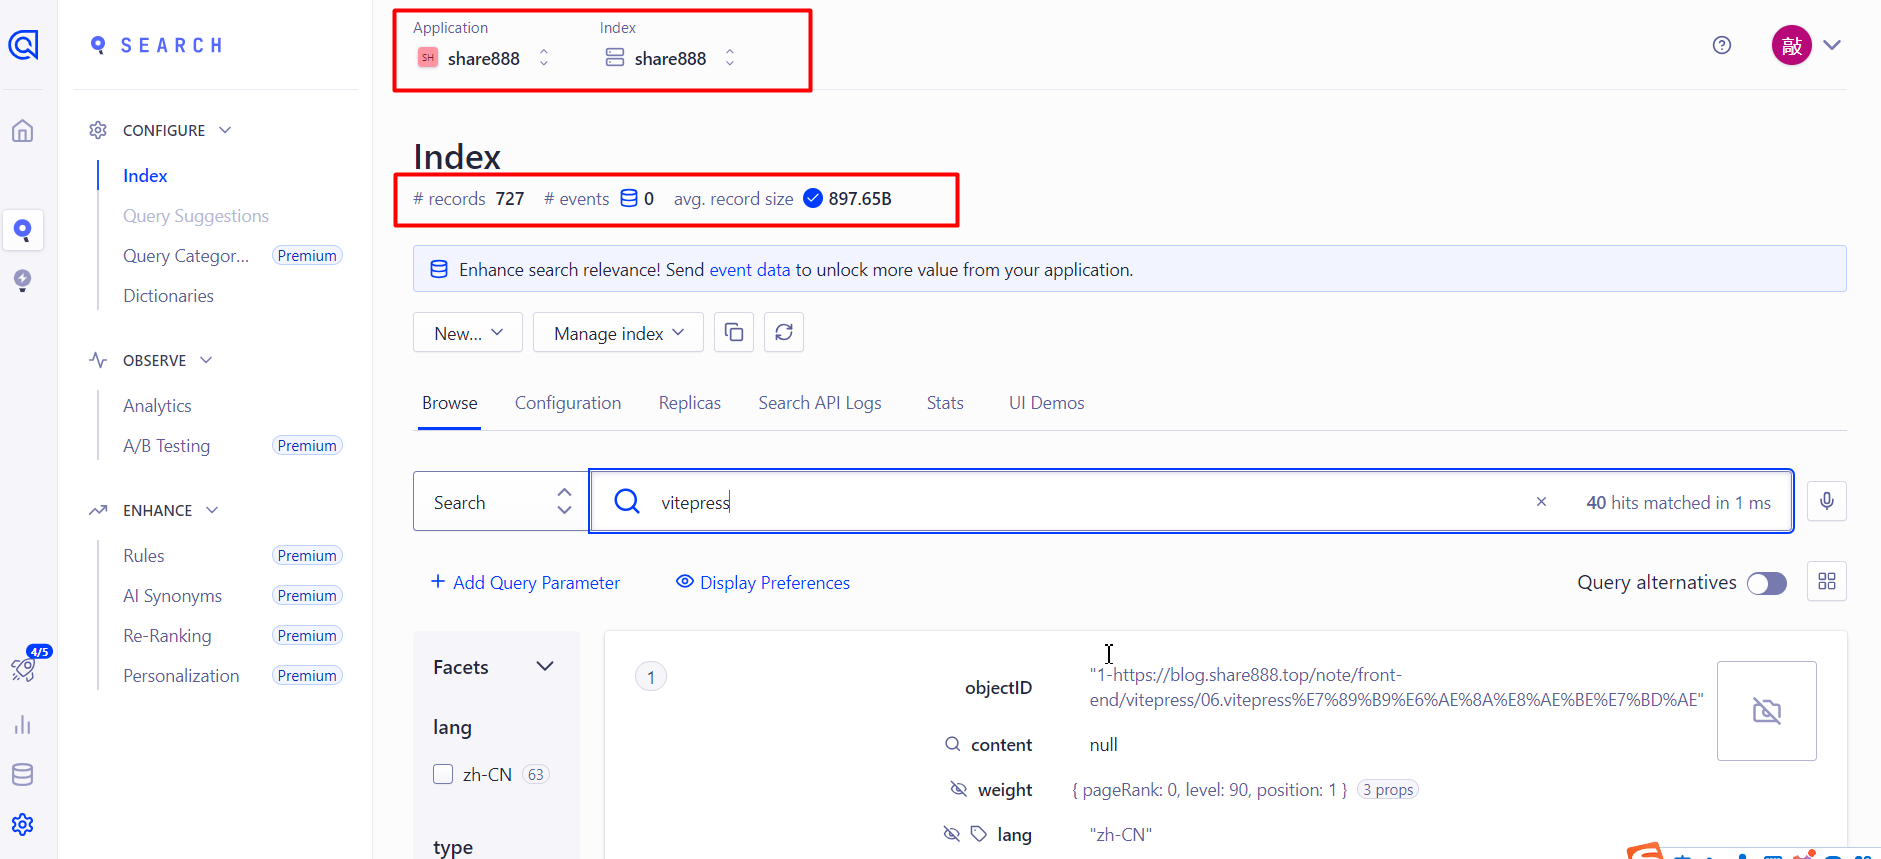Open the onboarding rocket icon showing 4/5
The image size is (1881, 859).
[23, 669]
